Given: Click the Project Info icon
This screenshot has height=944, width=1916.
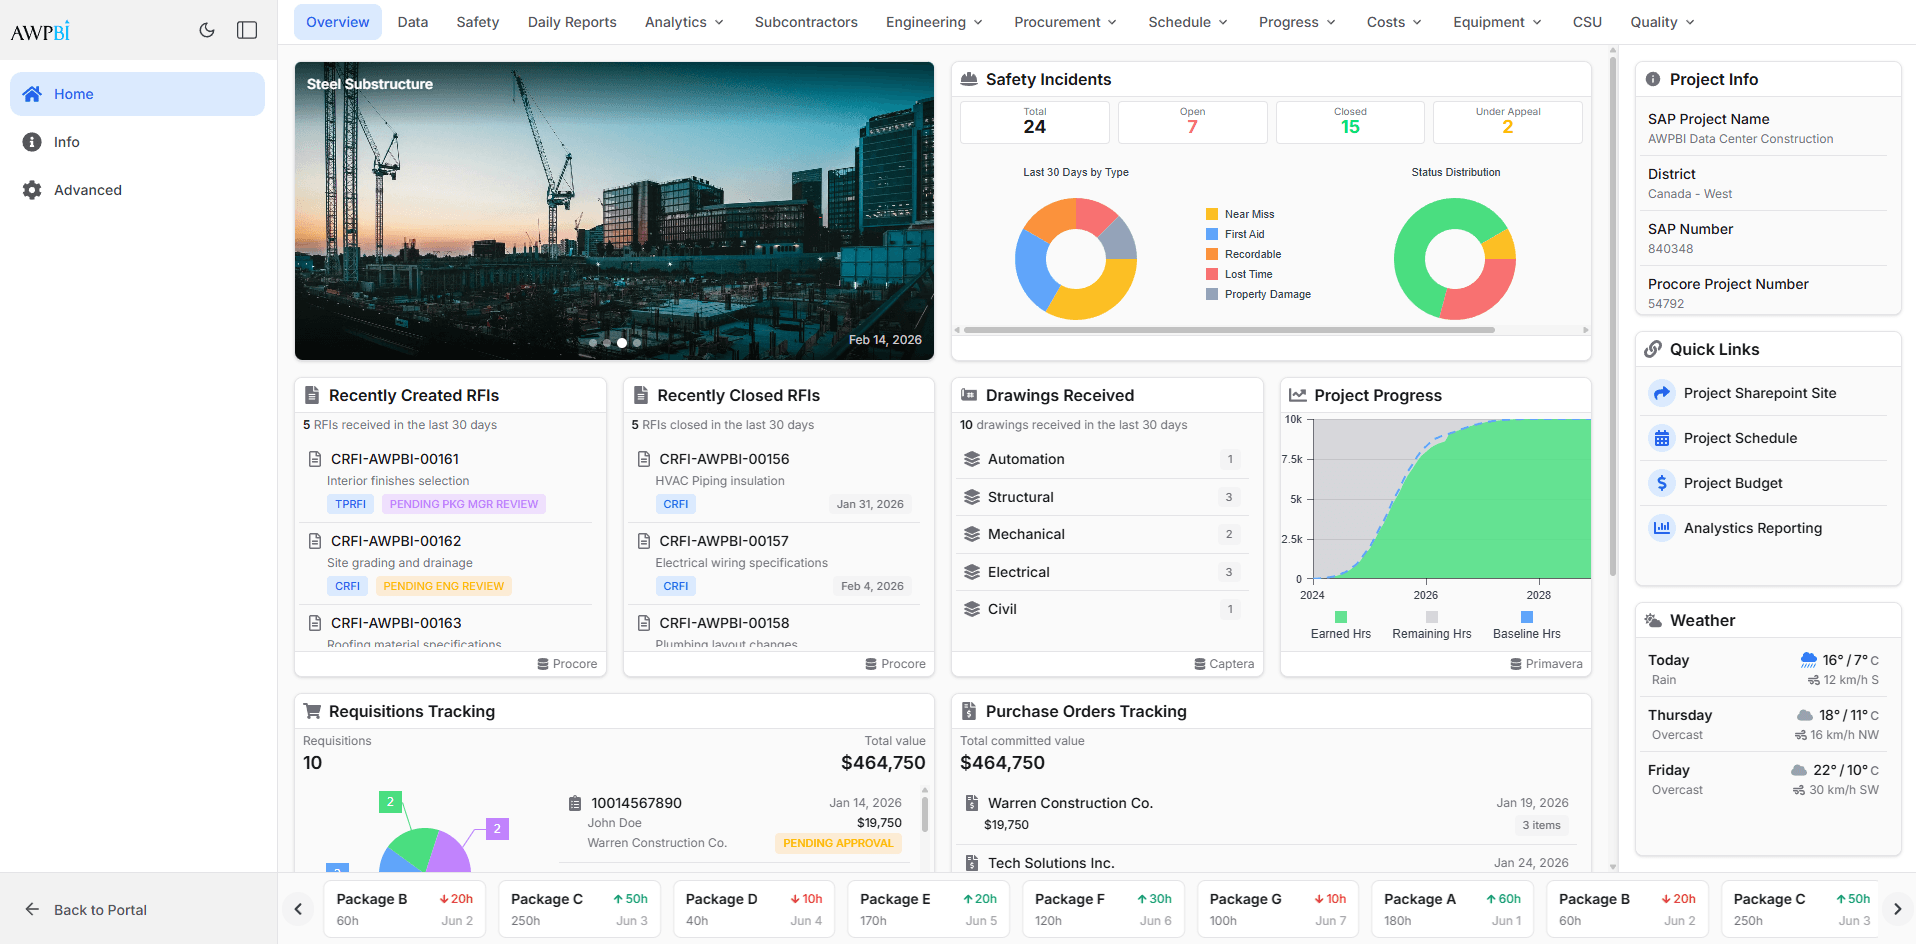Looking at the screenshot, I should 1653,79.
